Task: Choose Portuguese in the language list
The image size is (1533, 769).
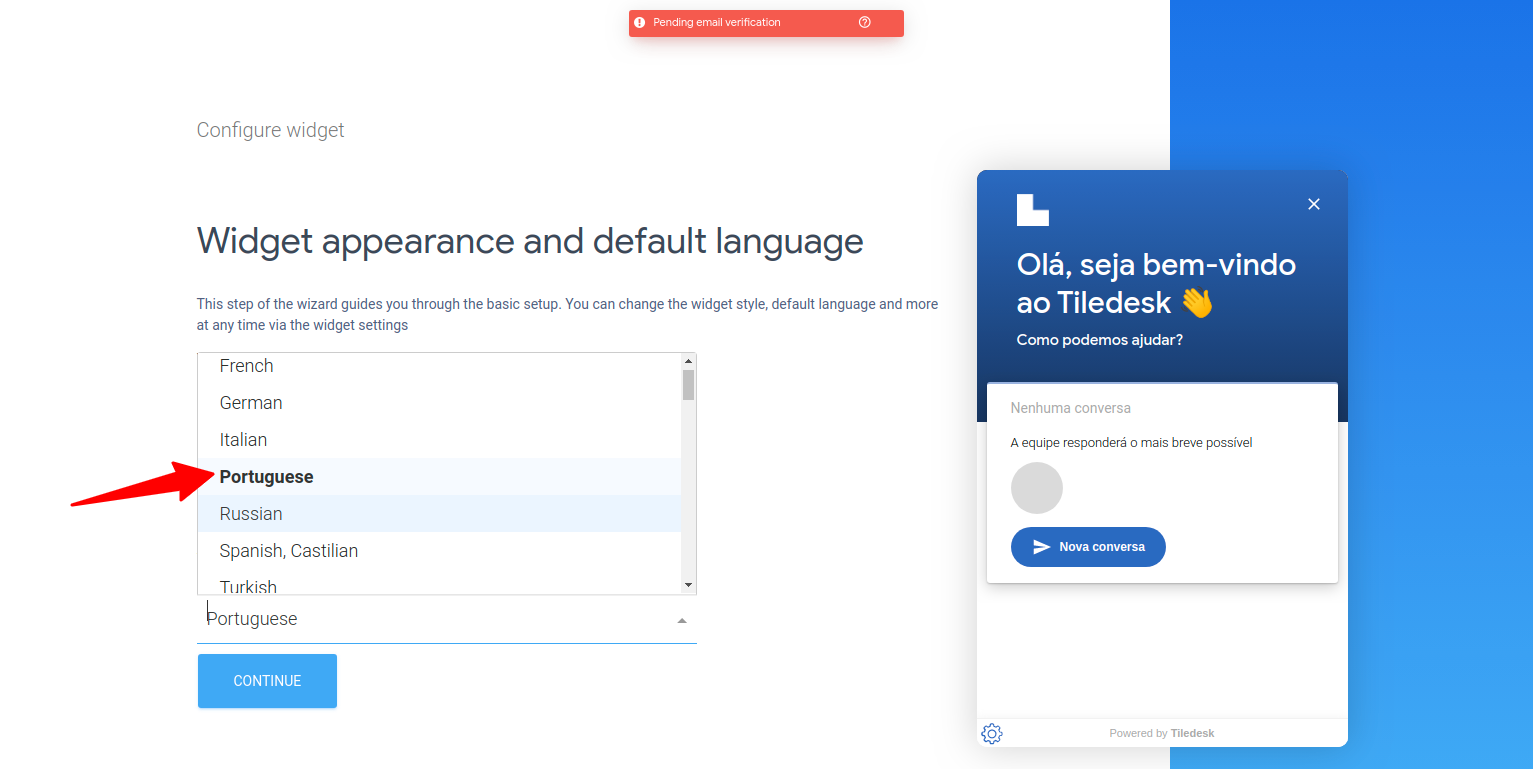Action: click(439, 477)
